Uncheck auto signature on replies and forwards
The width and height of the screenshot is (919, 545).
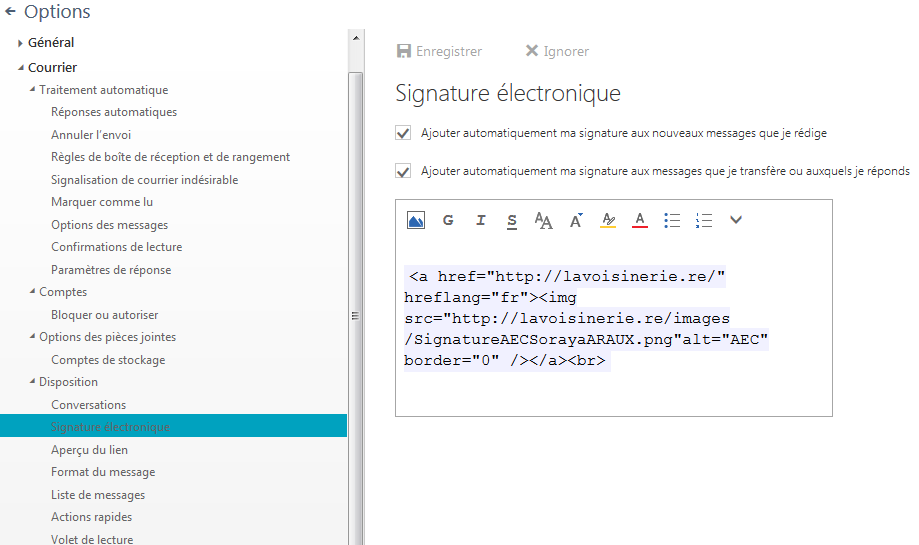(404, 171)
